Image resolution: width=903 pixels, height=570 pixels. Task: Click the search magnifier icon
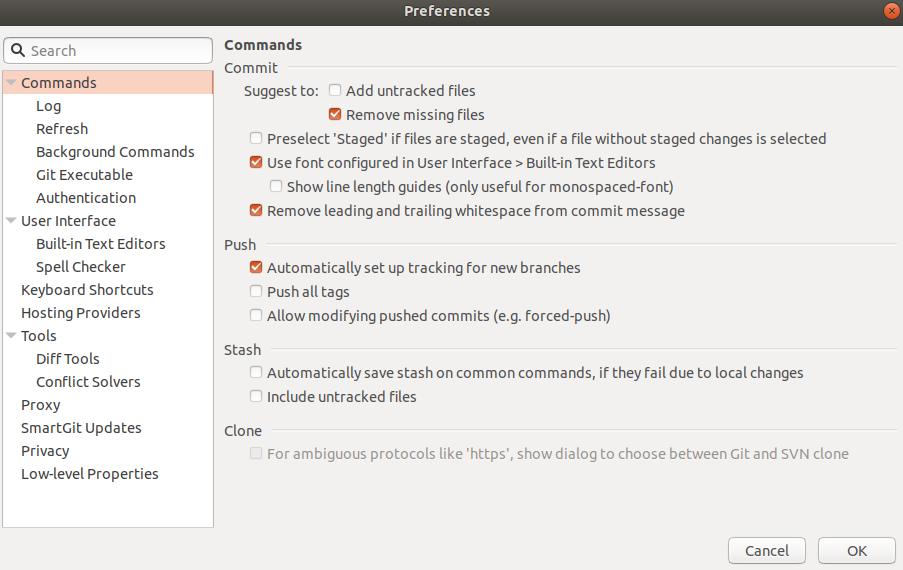[18, 51]
